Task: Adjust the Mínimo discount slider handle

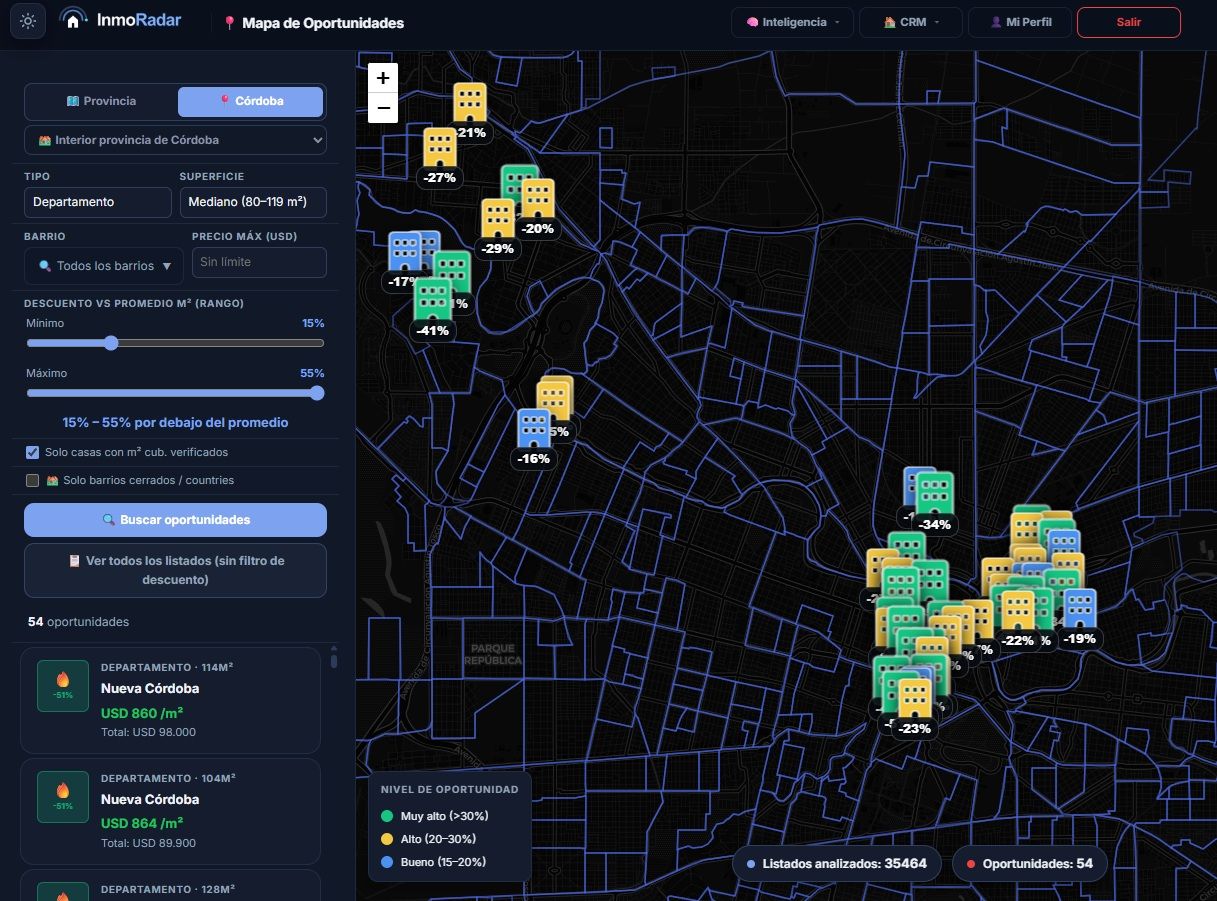Action: pos(111,343)
